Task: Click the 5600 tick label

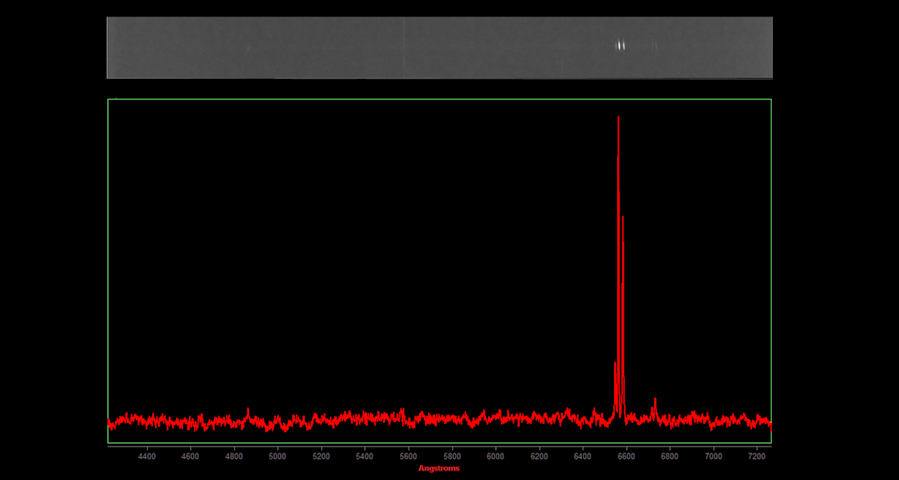Action: click(x=408, y=456)
